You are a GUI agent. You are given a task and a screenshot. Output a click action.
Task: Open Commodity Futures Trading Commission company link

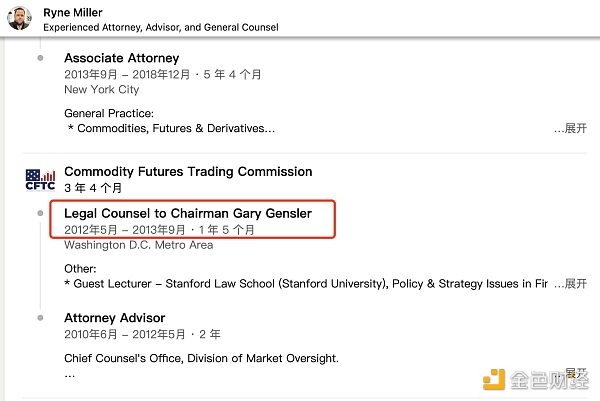188,172
